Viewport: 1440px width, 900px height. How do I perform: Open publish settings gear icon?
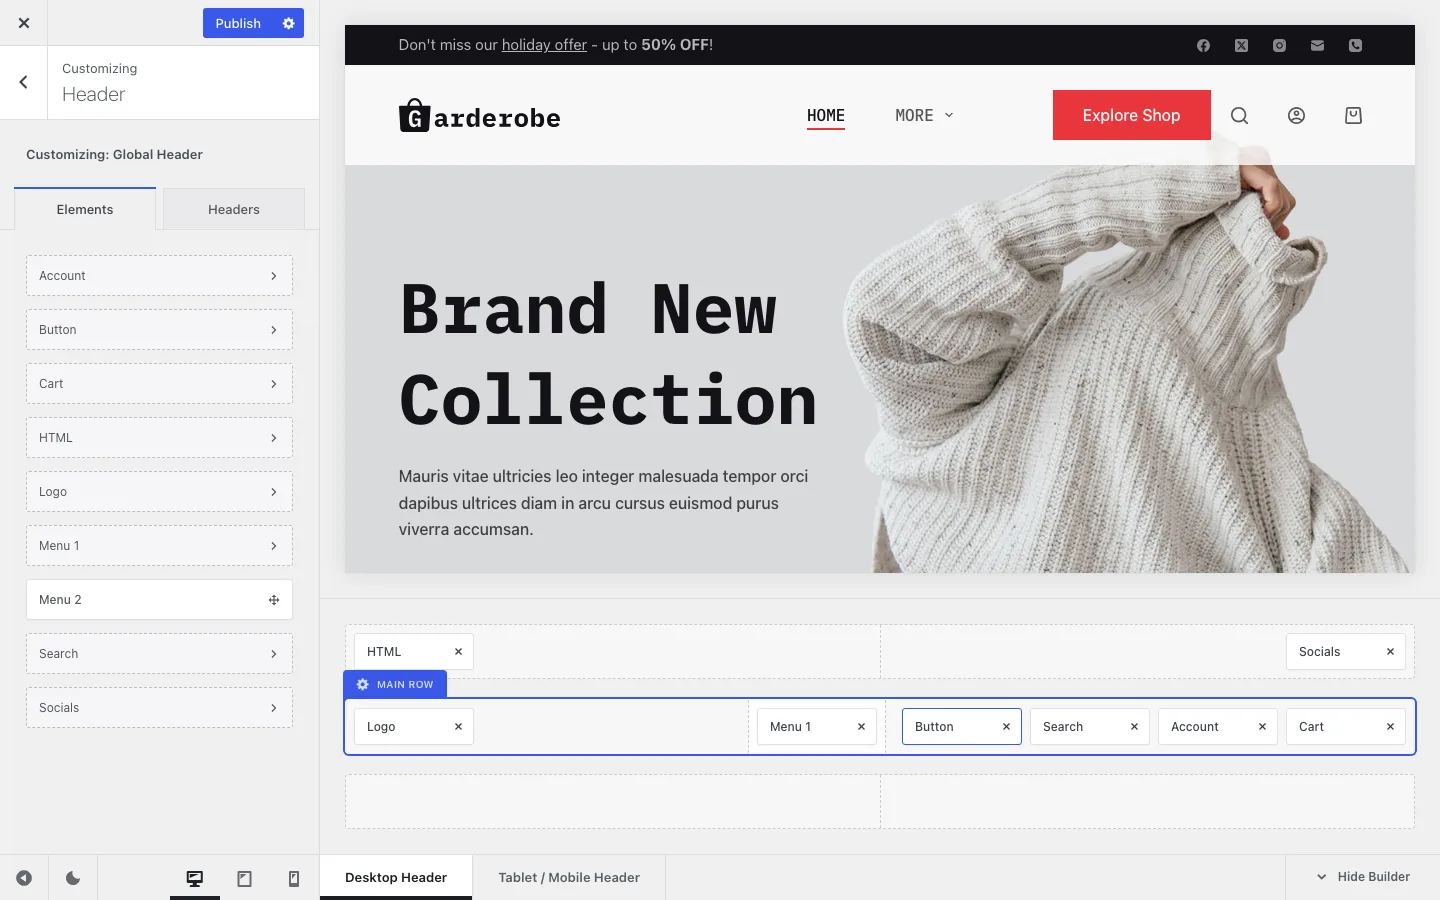pos(288,23)
